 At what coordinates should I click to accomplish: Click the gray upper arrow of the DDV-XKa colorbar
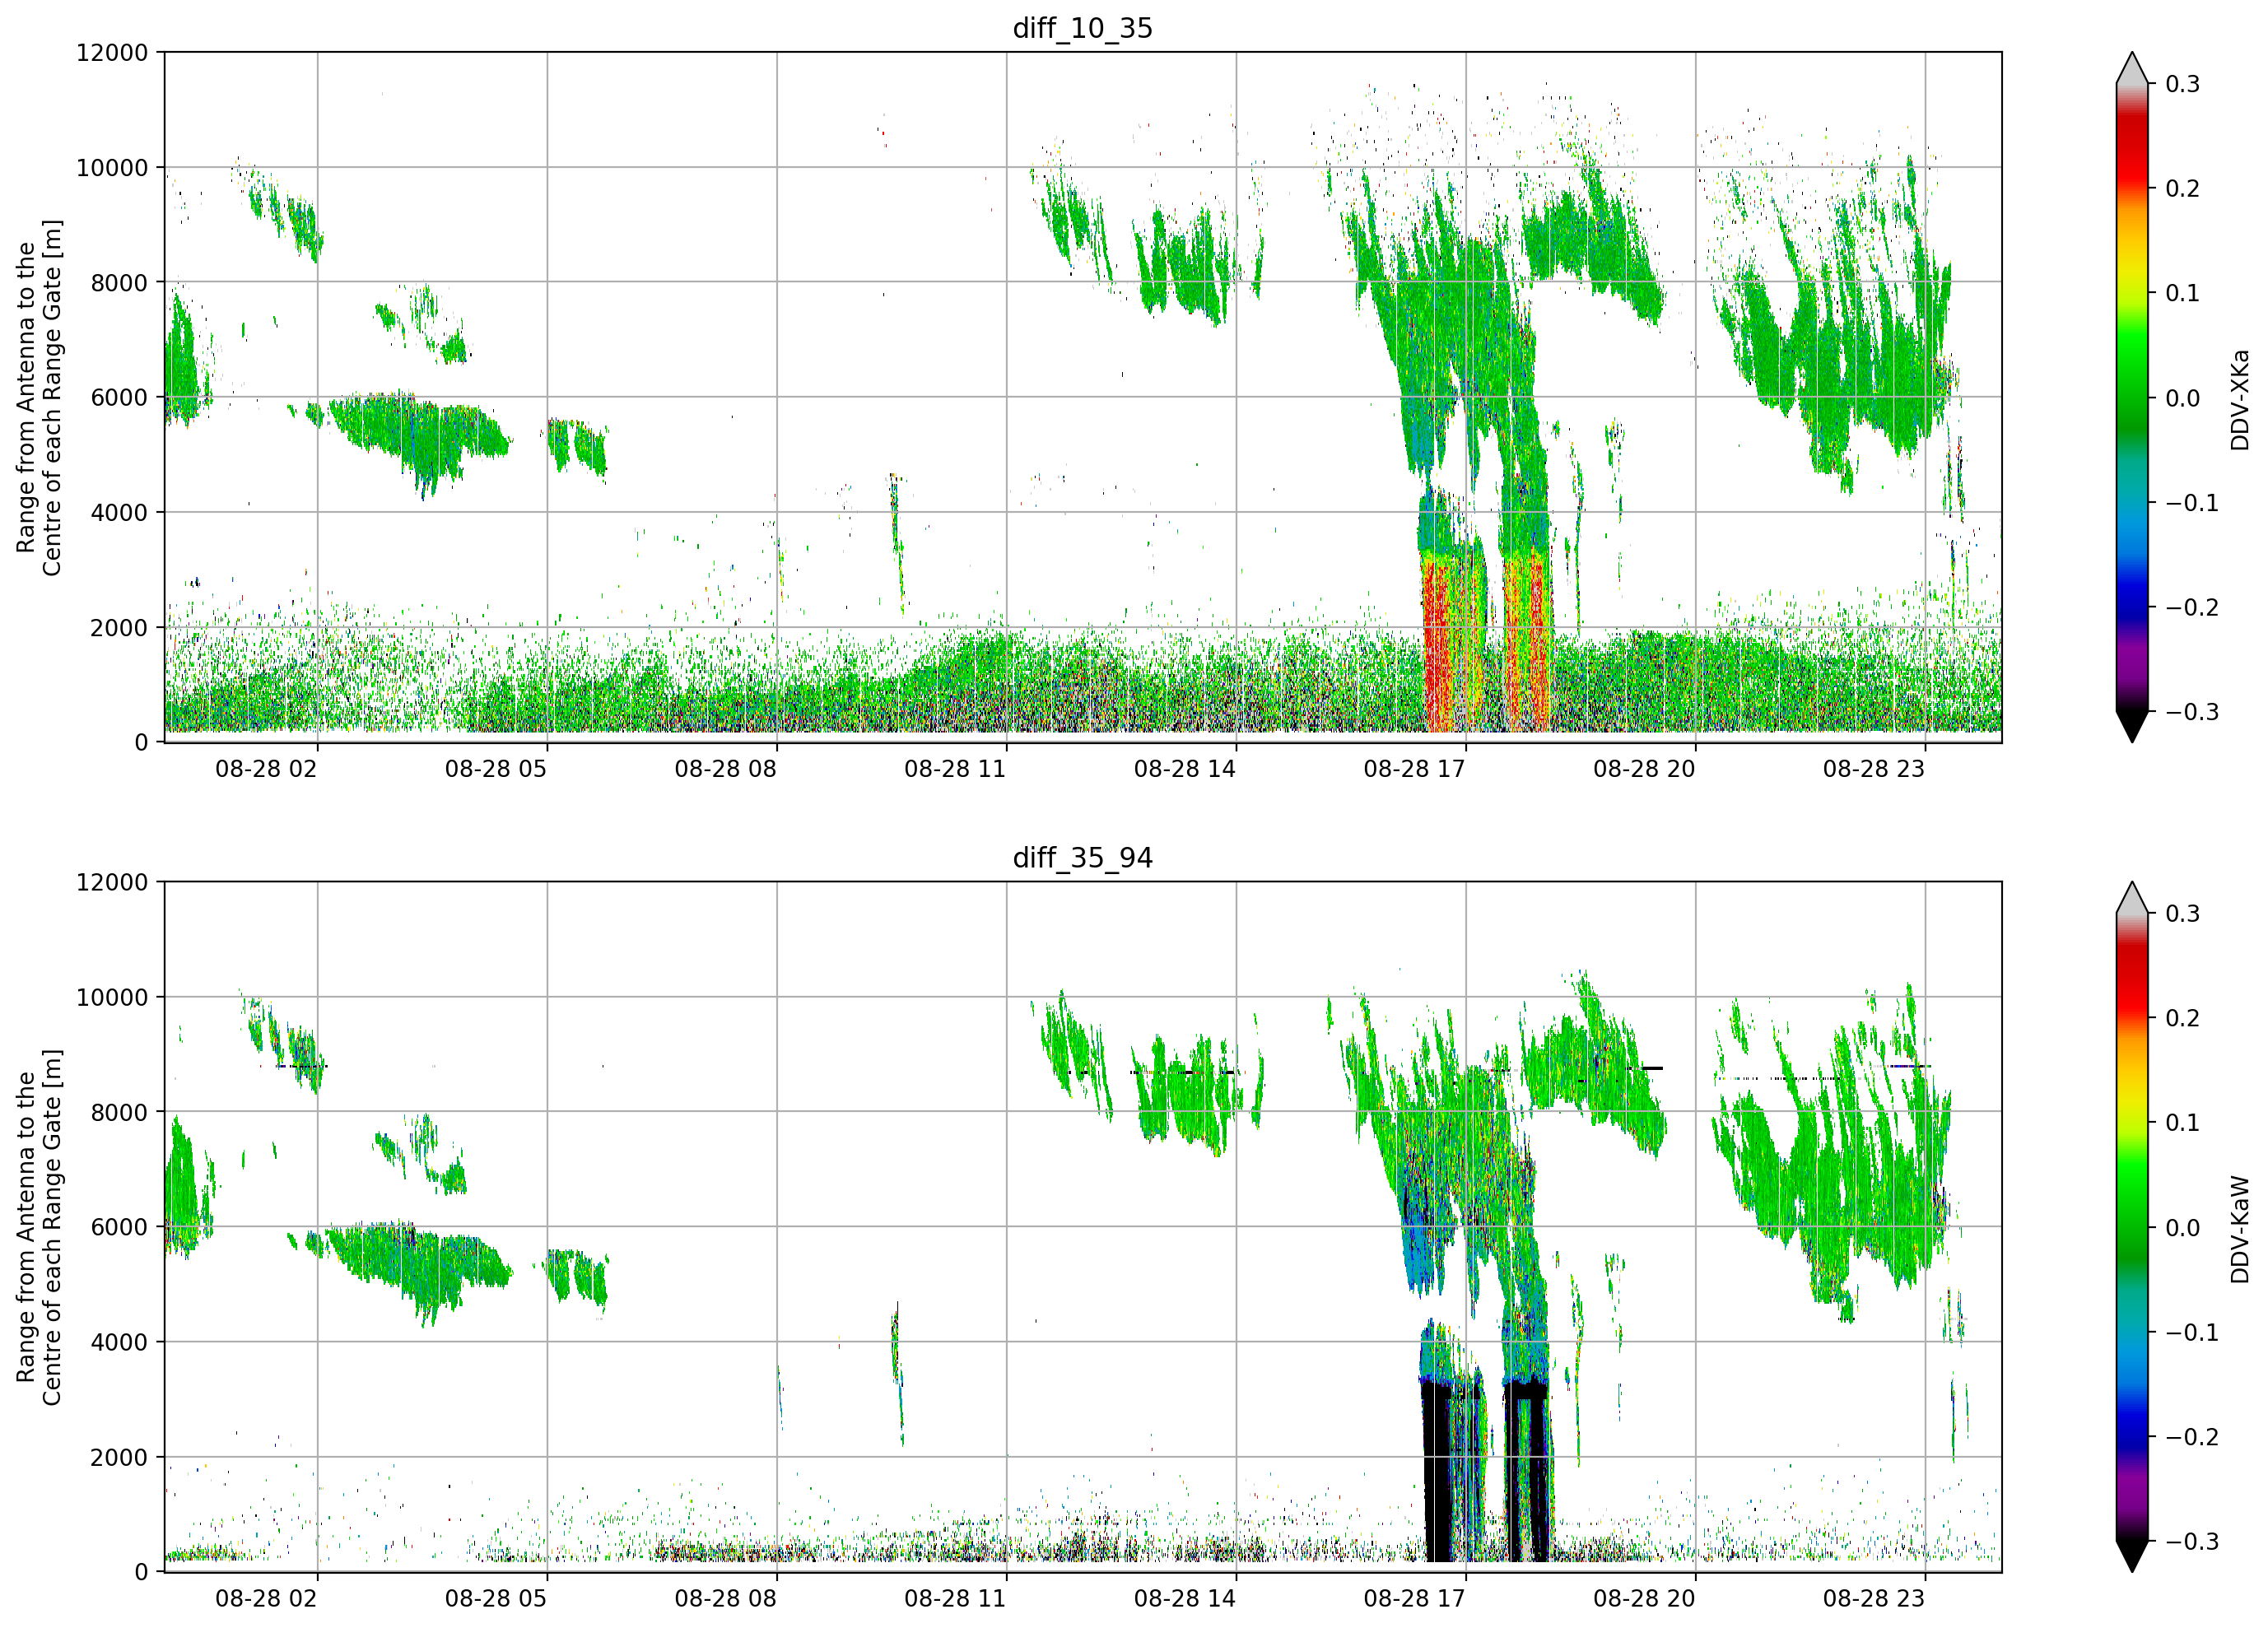point(2132,69)
